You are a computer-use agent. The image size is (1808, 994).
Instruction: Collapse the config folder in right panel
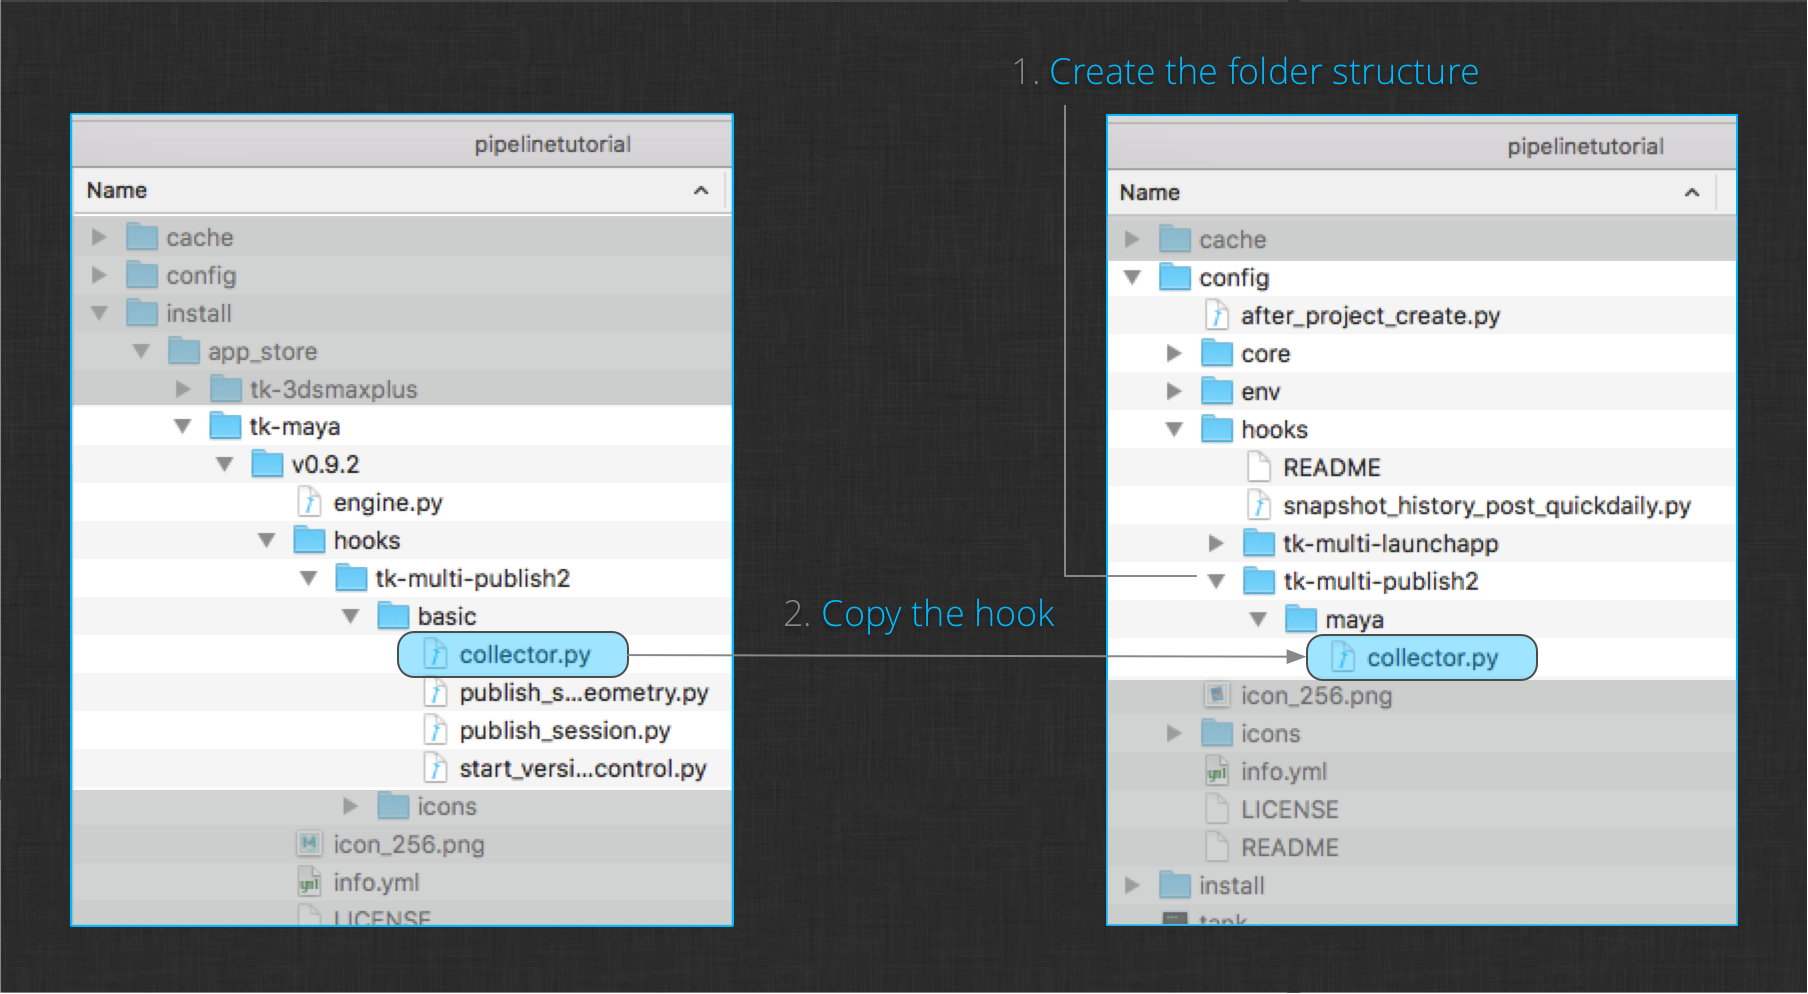(x=1133, y=277)
